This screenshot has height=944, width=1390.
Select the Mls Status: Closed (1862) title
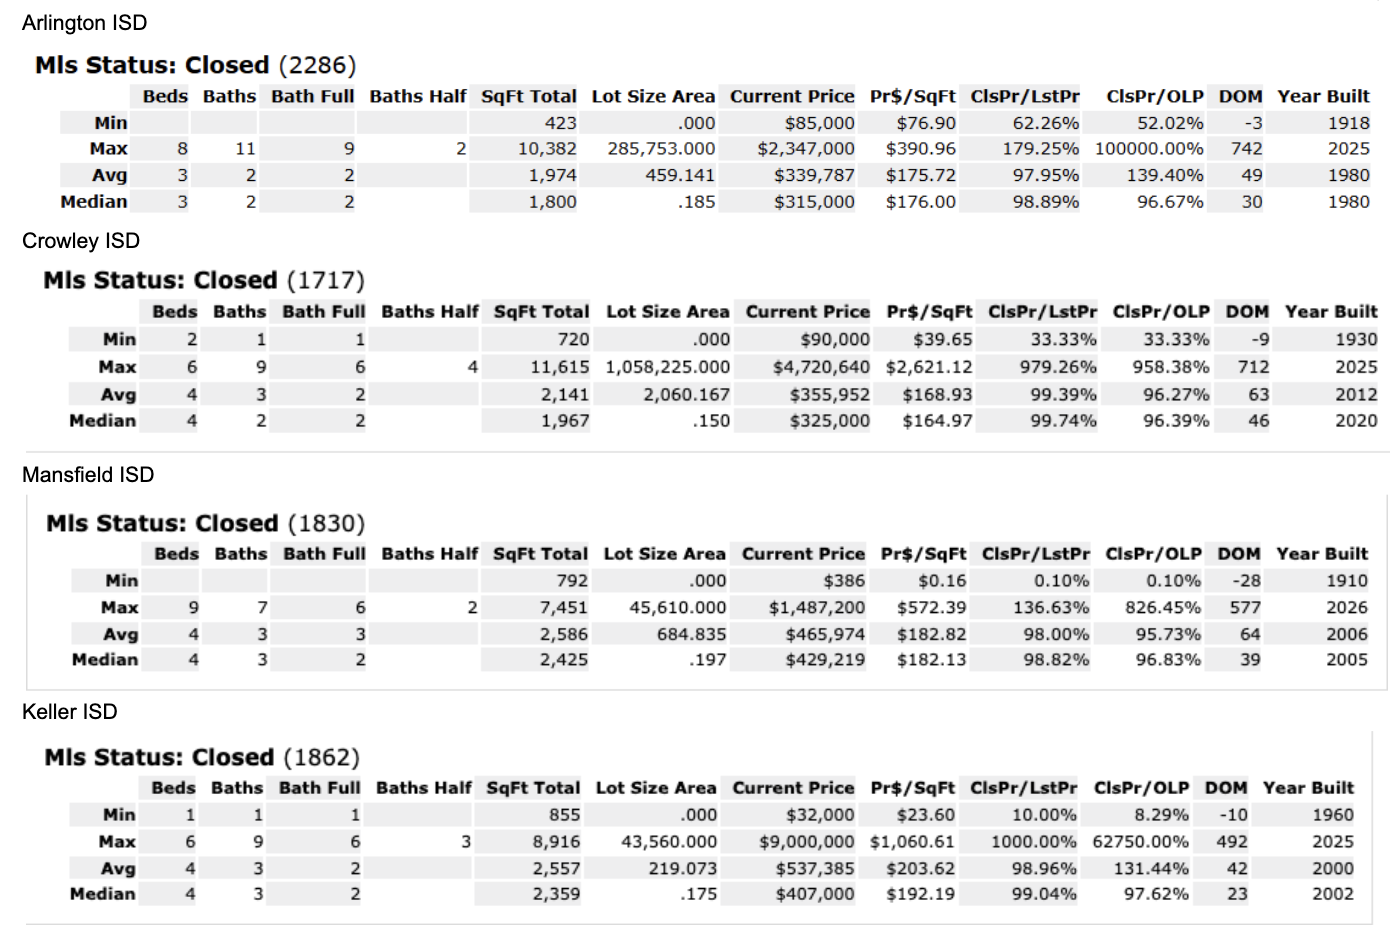point(201,758)
